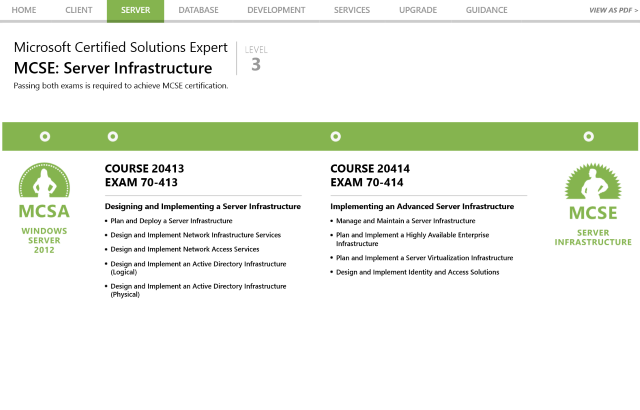Image resolution: width=640 pixels, height=410 pixels.
Task: Go to the DATABASE tab
Action: pyautogui.click(x=198, y=10)
